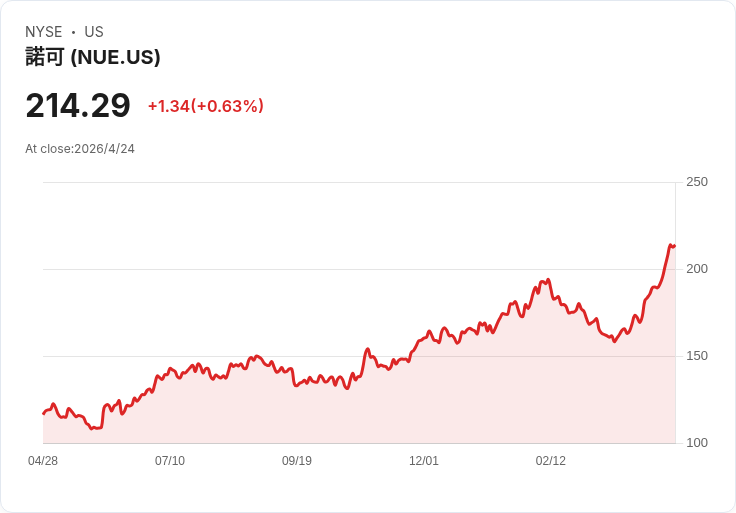
Task: Click the top 250 horizontal gridline
Action: pyautogui.click(x=360, y=182)
